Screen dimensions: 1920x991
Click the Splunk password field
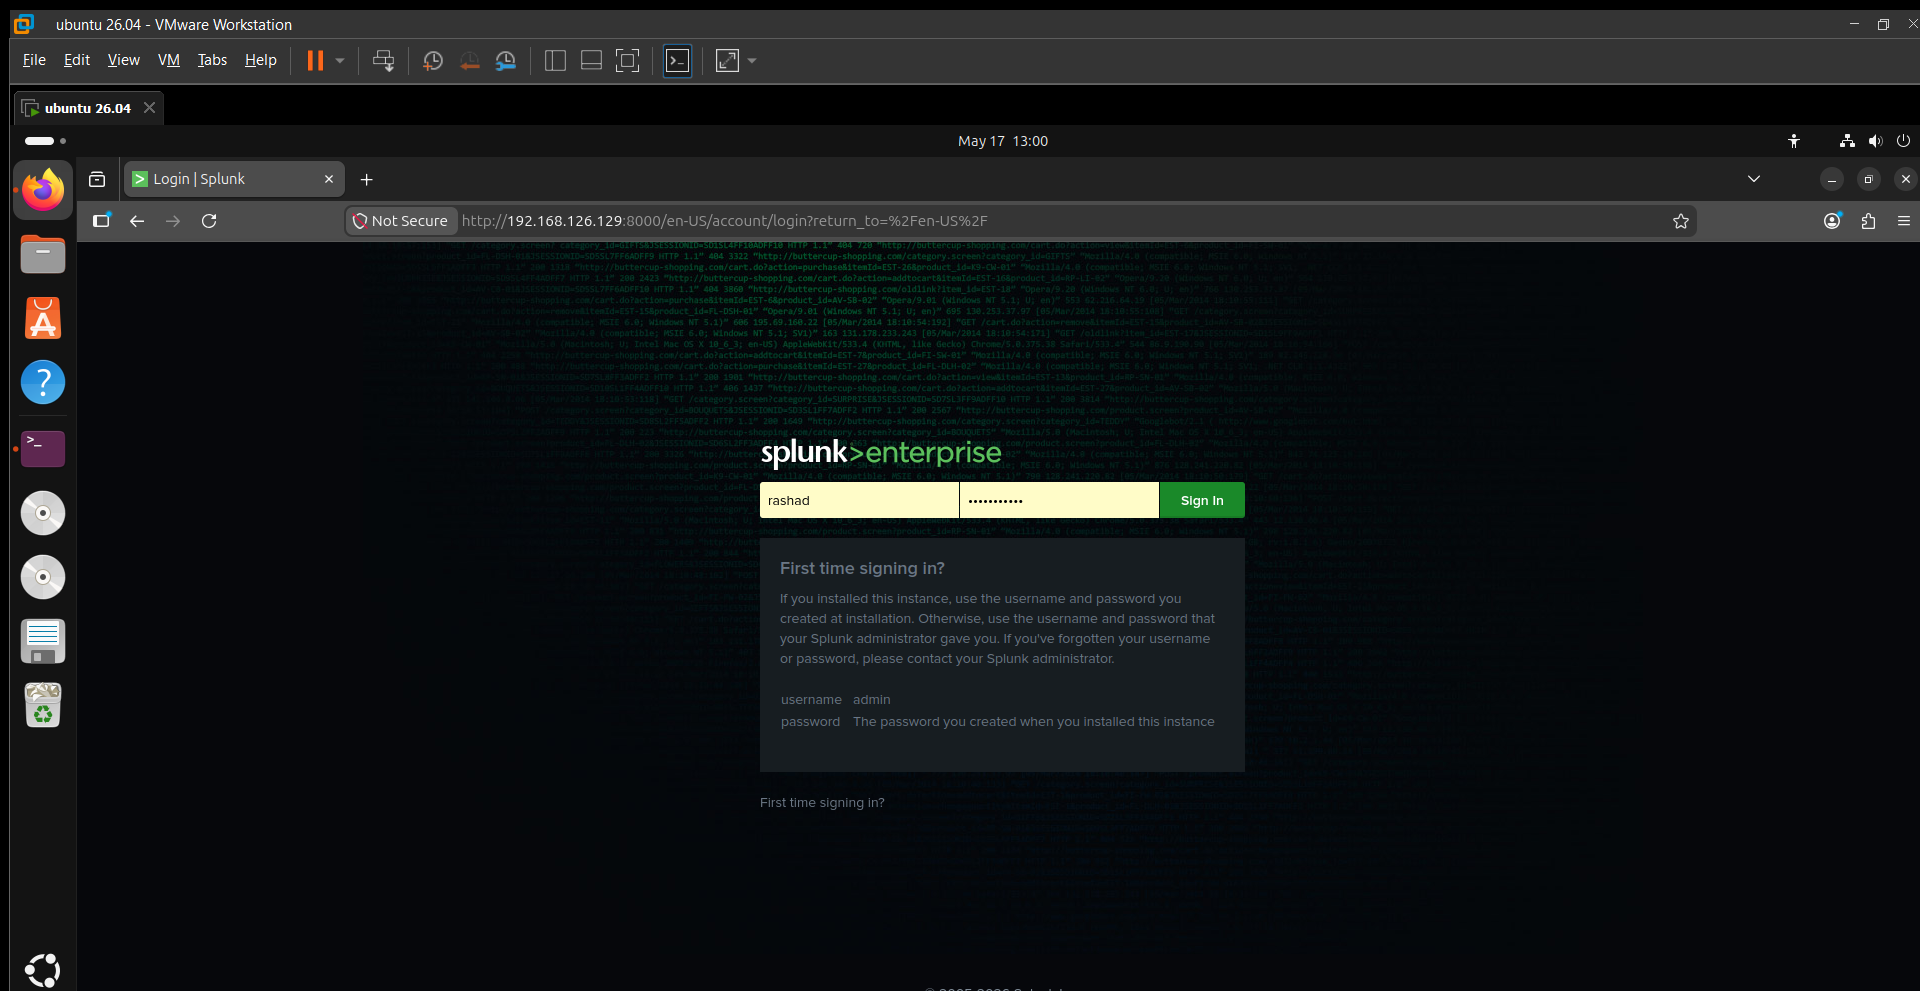tap(1059, 500)
